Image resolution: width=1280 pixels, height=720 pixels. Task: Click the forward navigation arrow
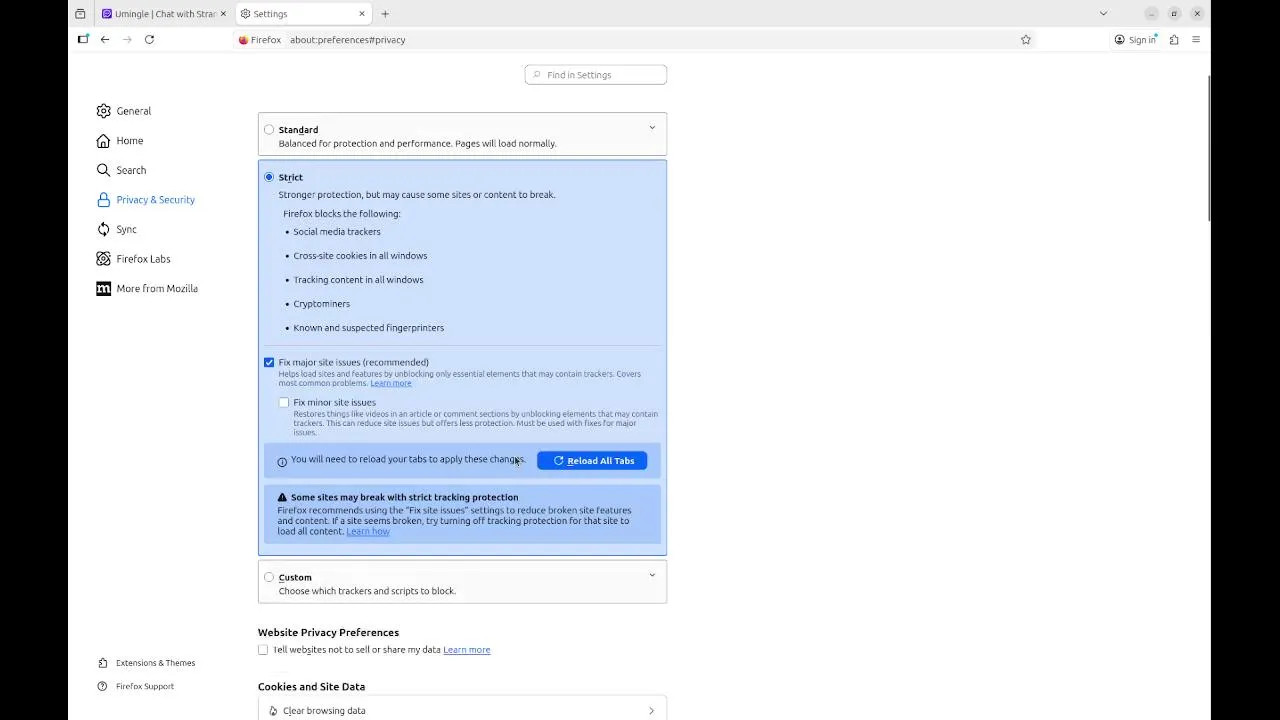click(x=127, y=39)
